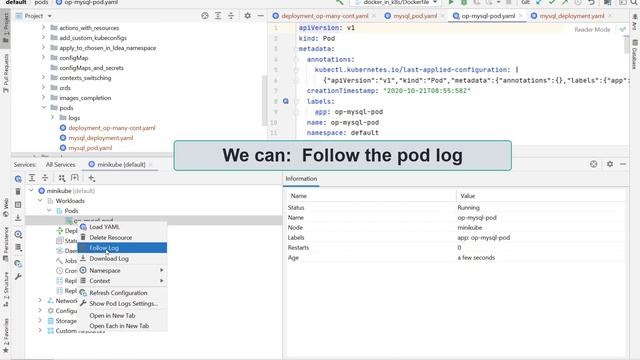
Task: Collapse the pods folder
Action: click(43, 107)
